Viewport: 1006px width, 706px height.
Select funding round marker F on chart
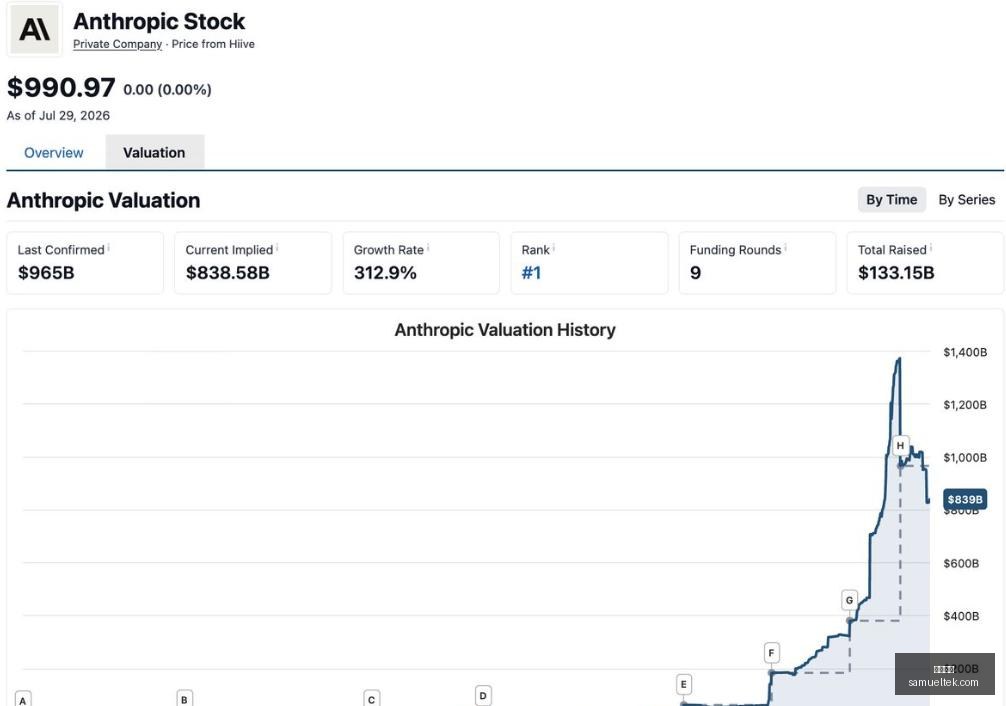tap(771, 653)
